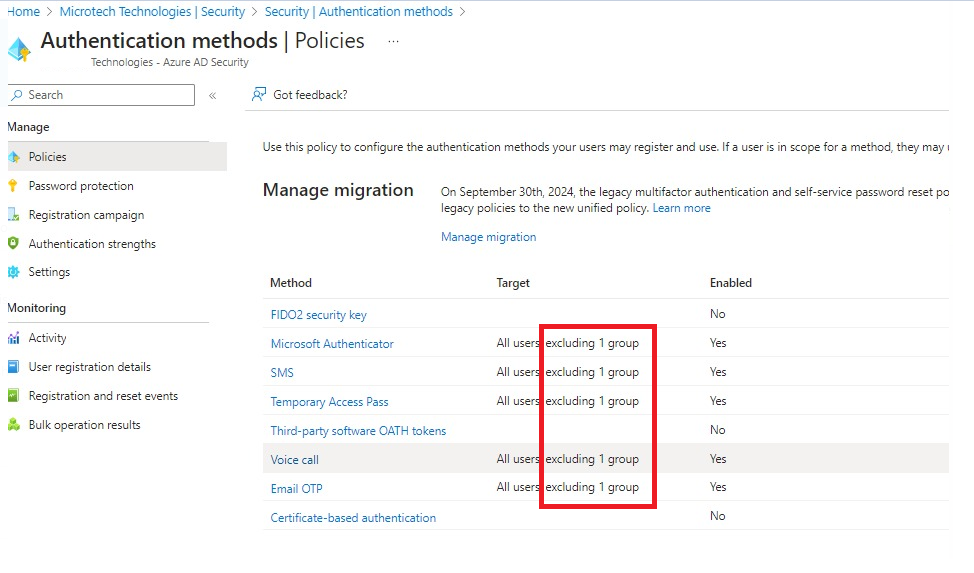
Task: Open the SMS method link
Action: [x=282, y=373]
